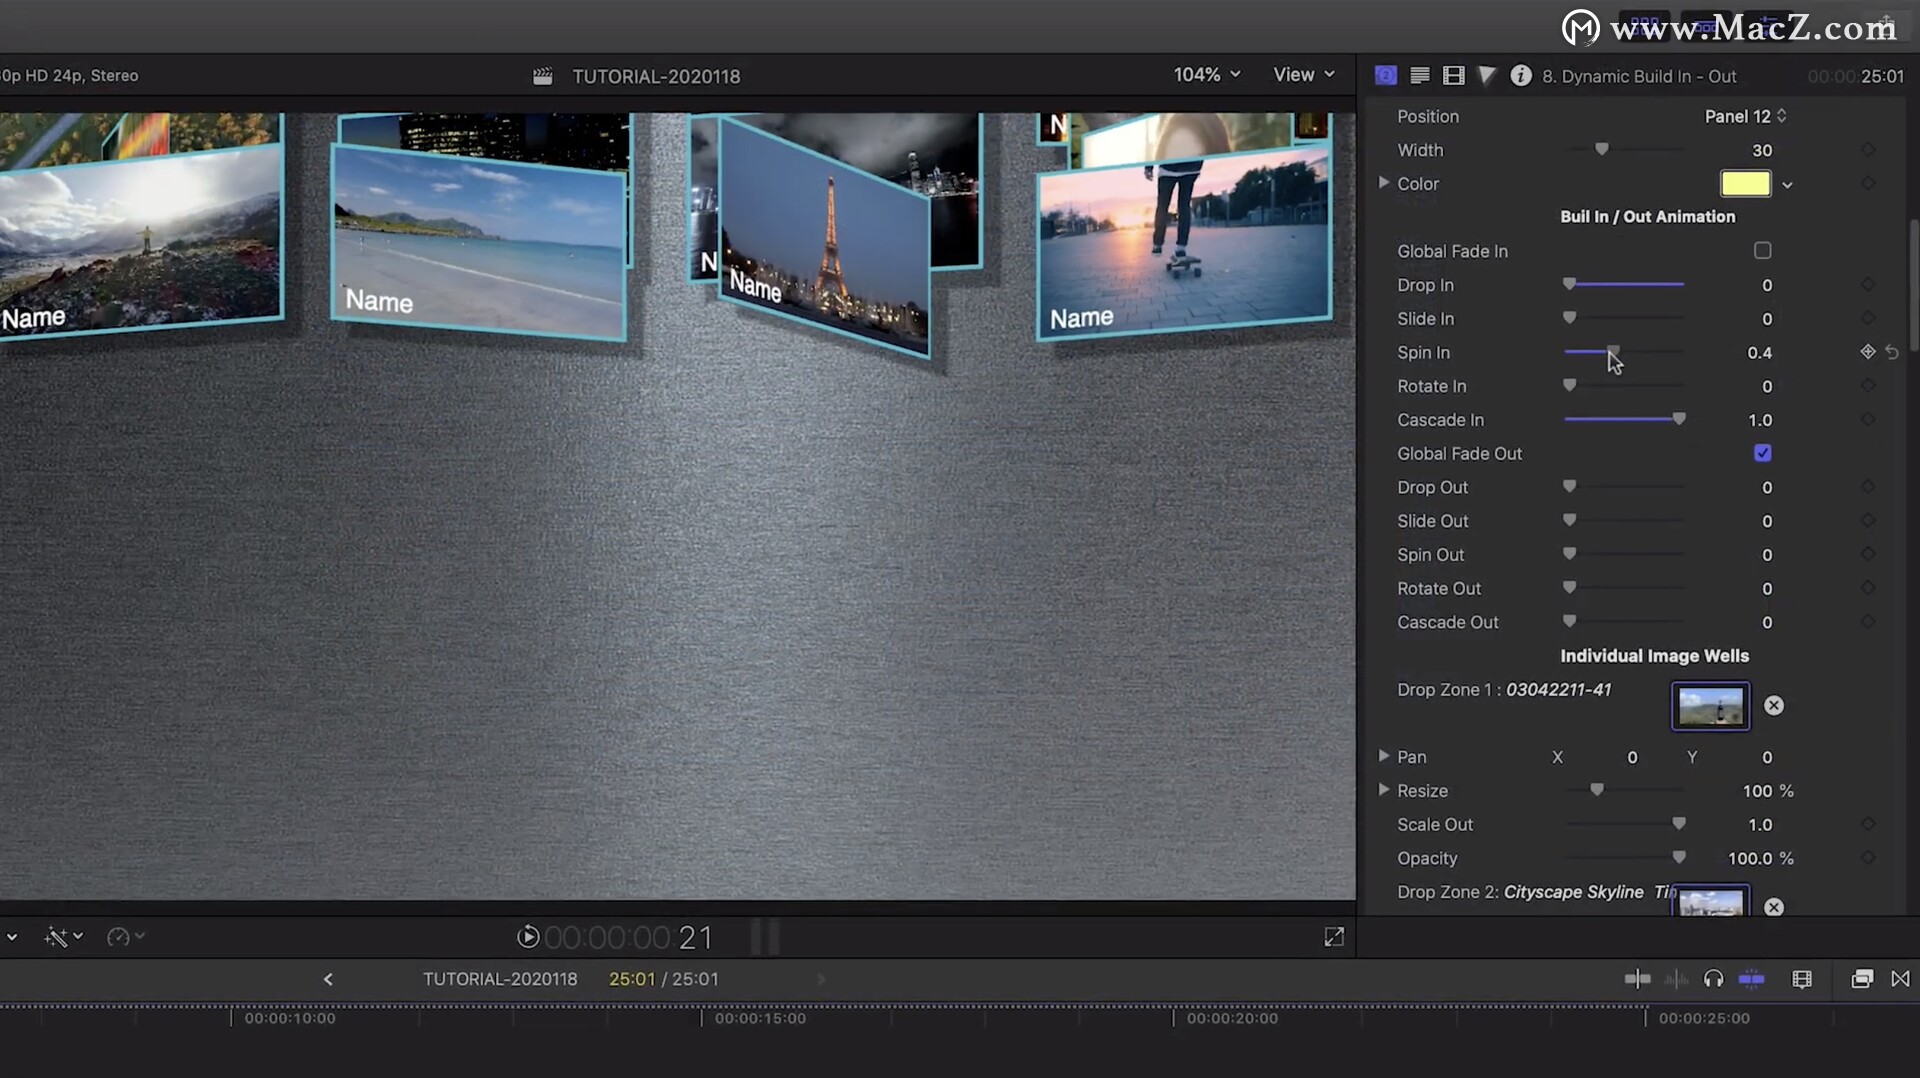Image resolution: width=1920 pixels, height=1078 pixels.
Task: Open clip appearance filmstrip options
Action: coord(1802,979)
